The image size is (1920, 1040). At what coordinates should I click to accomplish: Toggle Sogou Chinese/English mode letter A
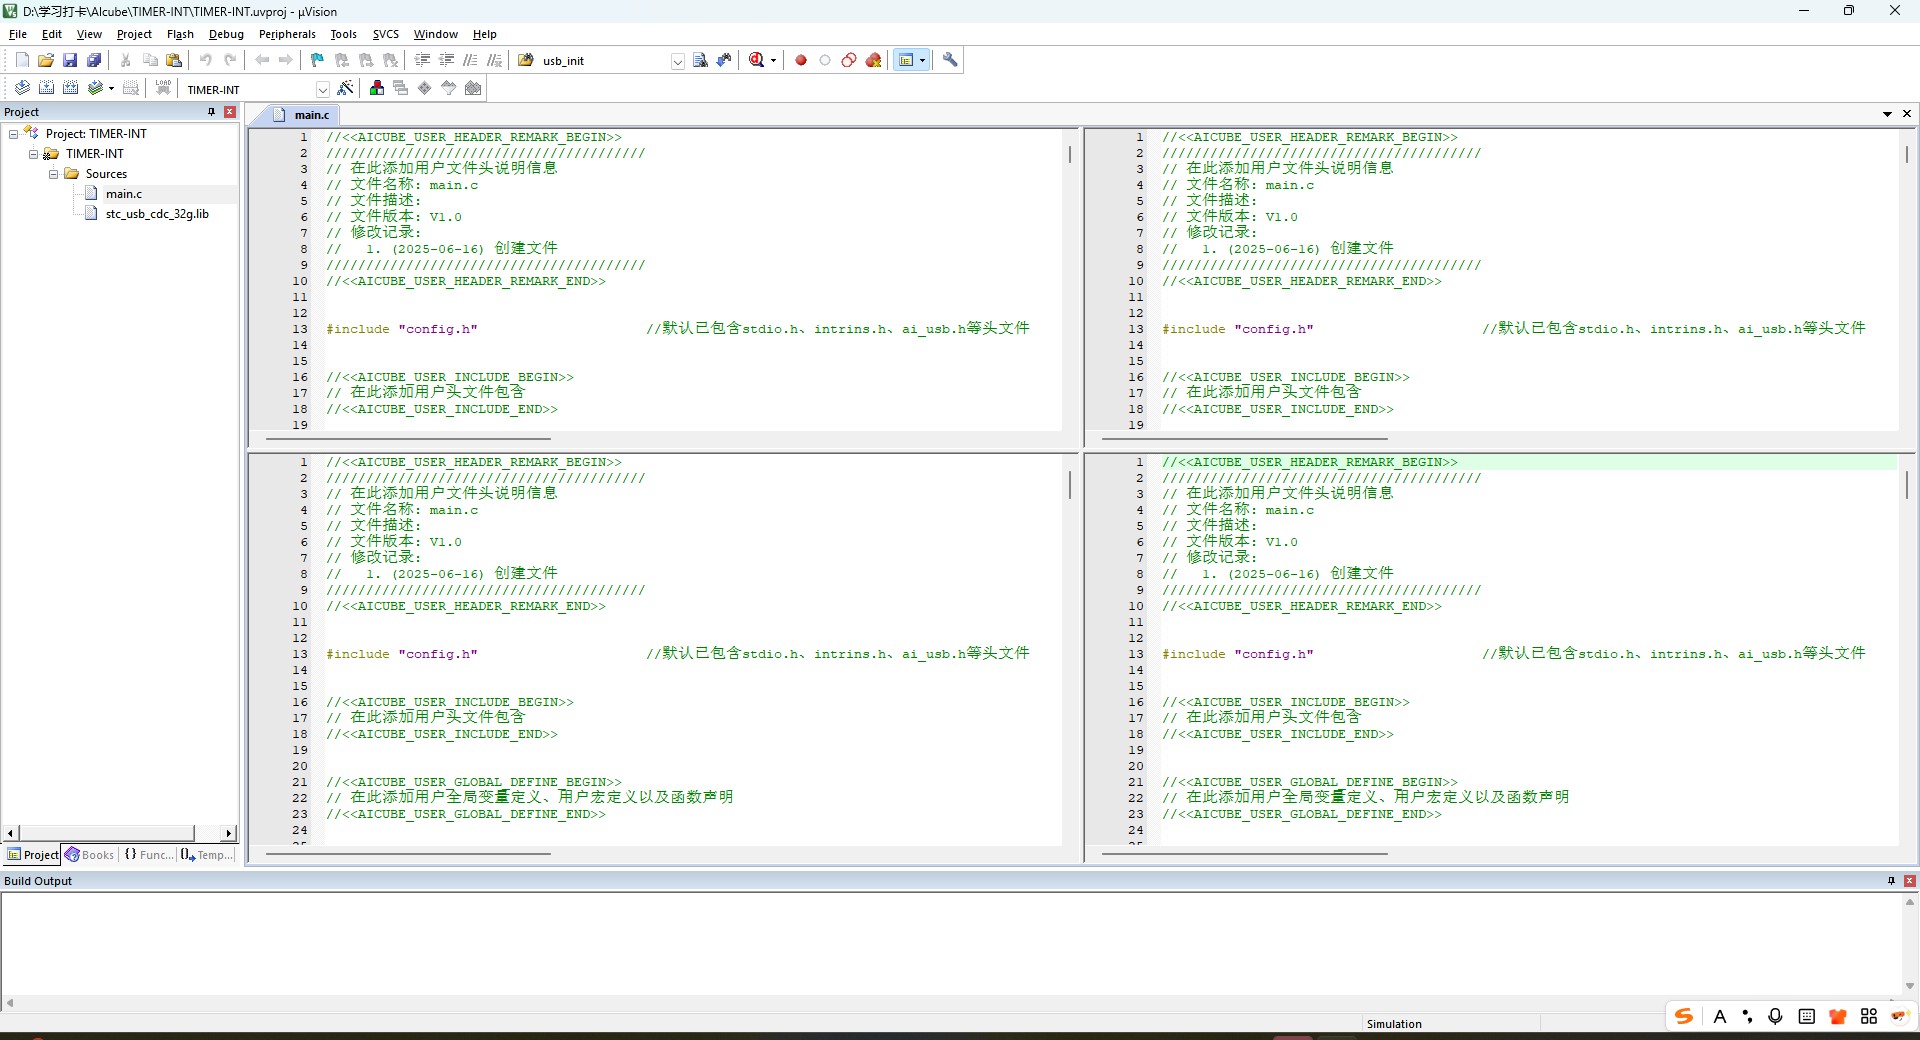[1720, 1016]
